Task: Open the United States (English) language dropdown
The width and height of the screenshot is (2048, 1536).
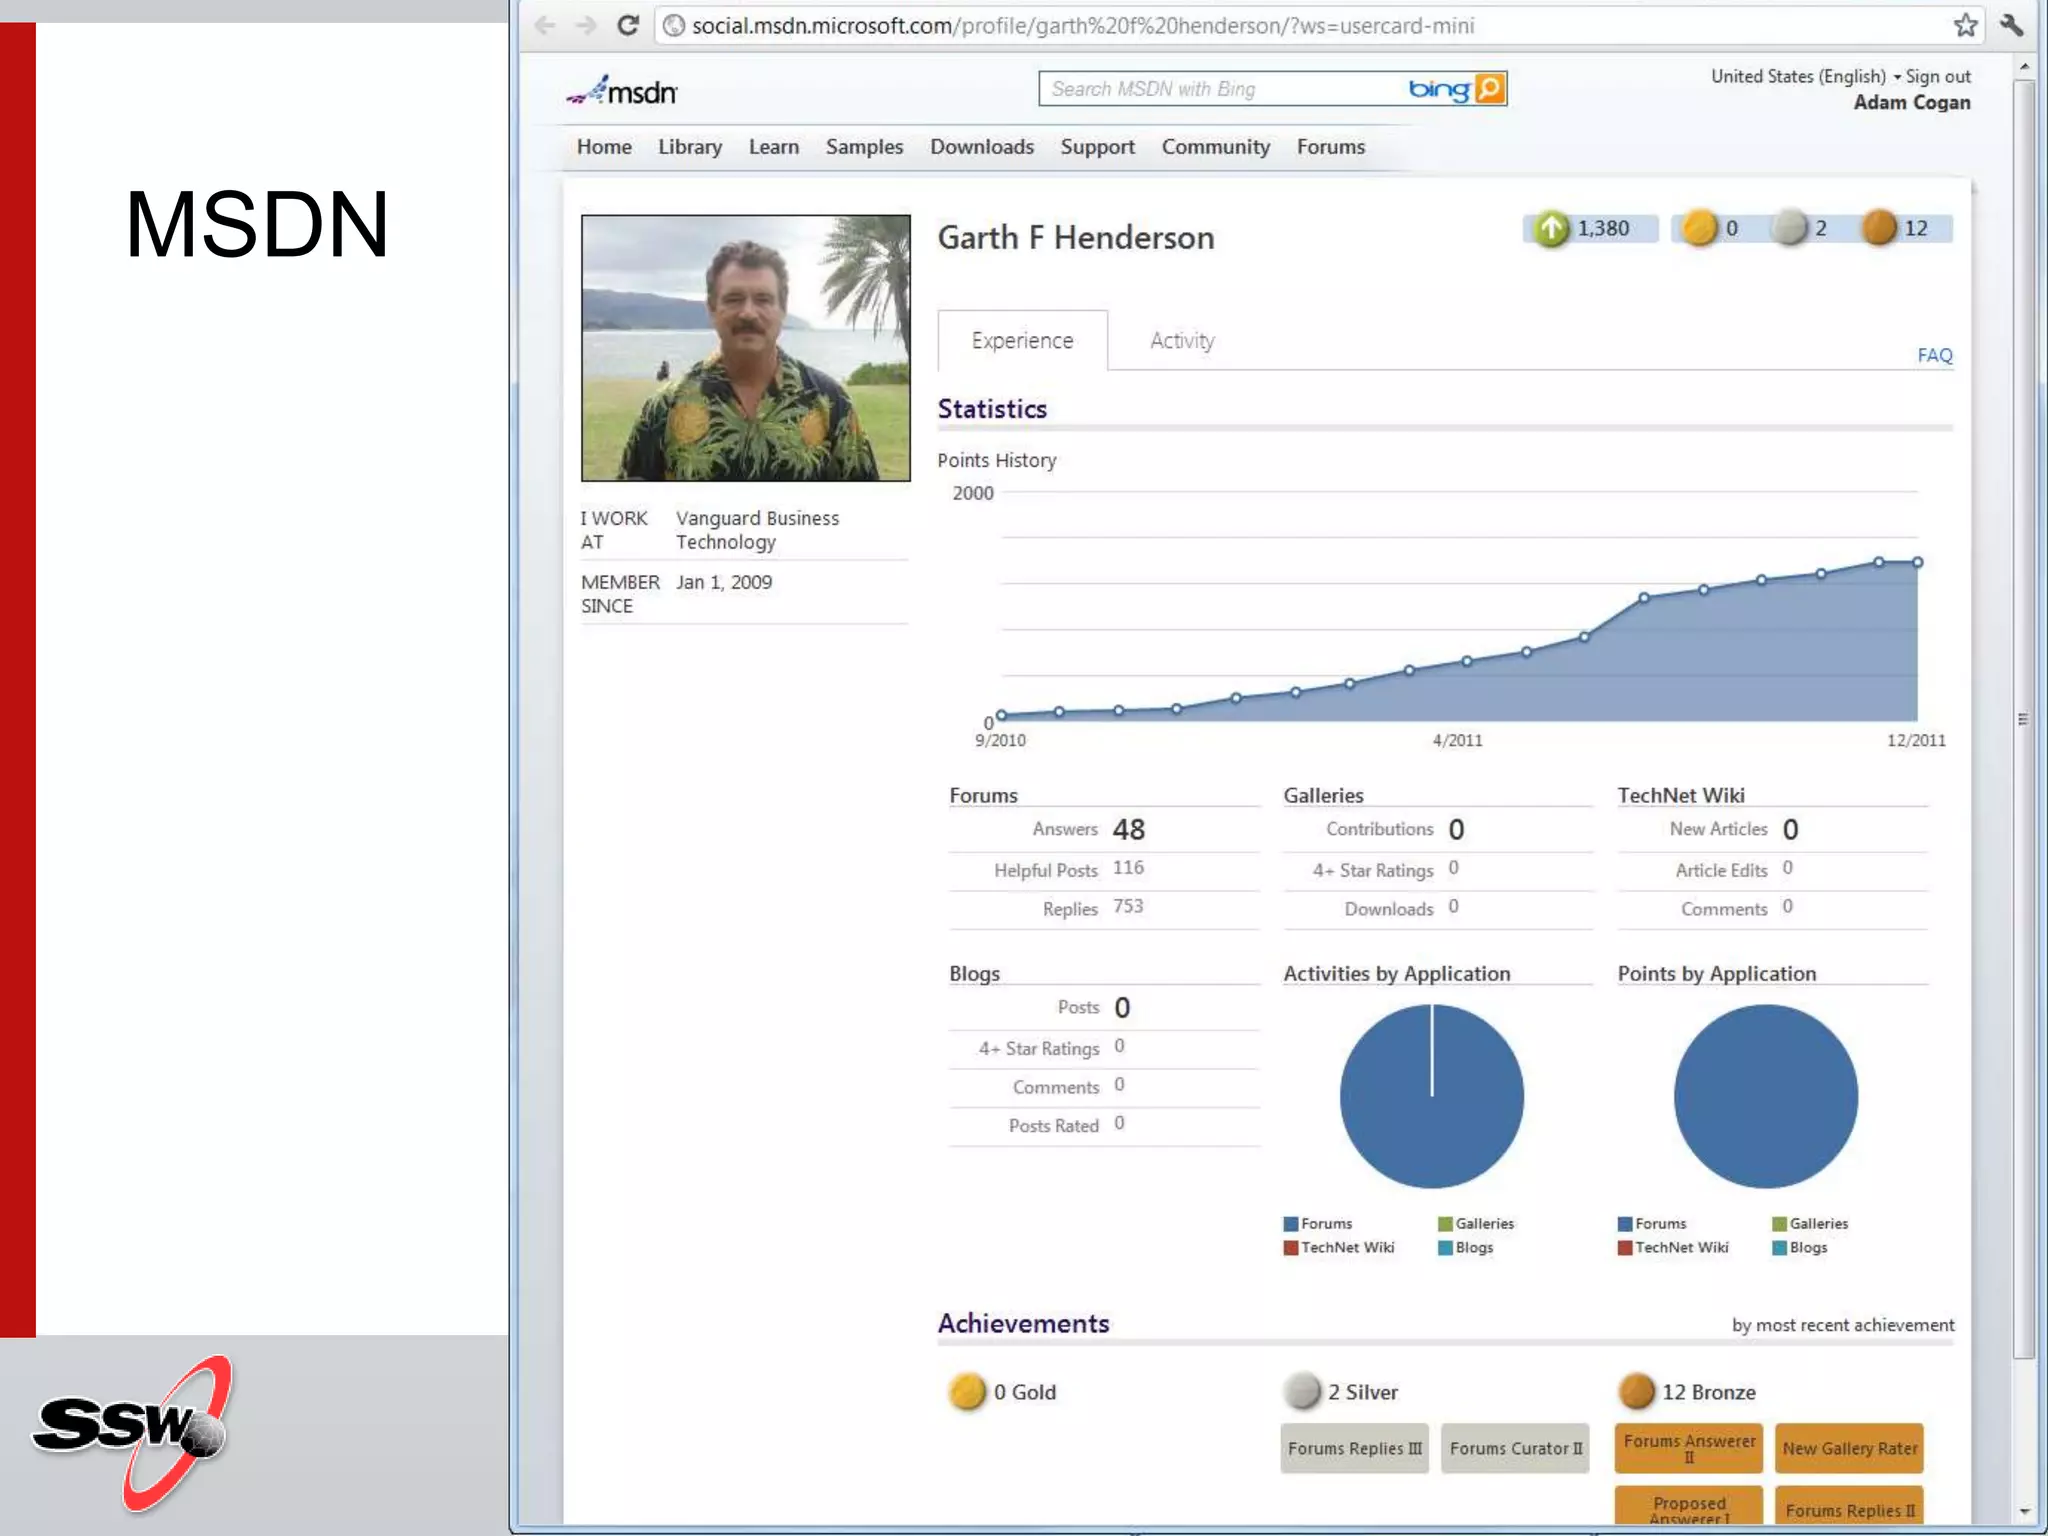Action: 1806,76
